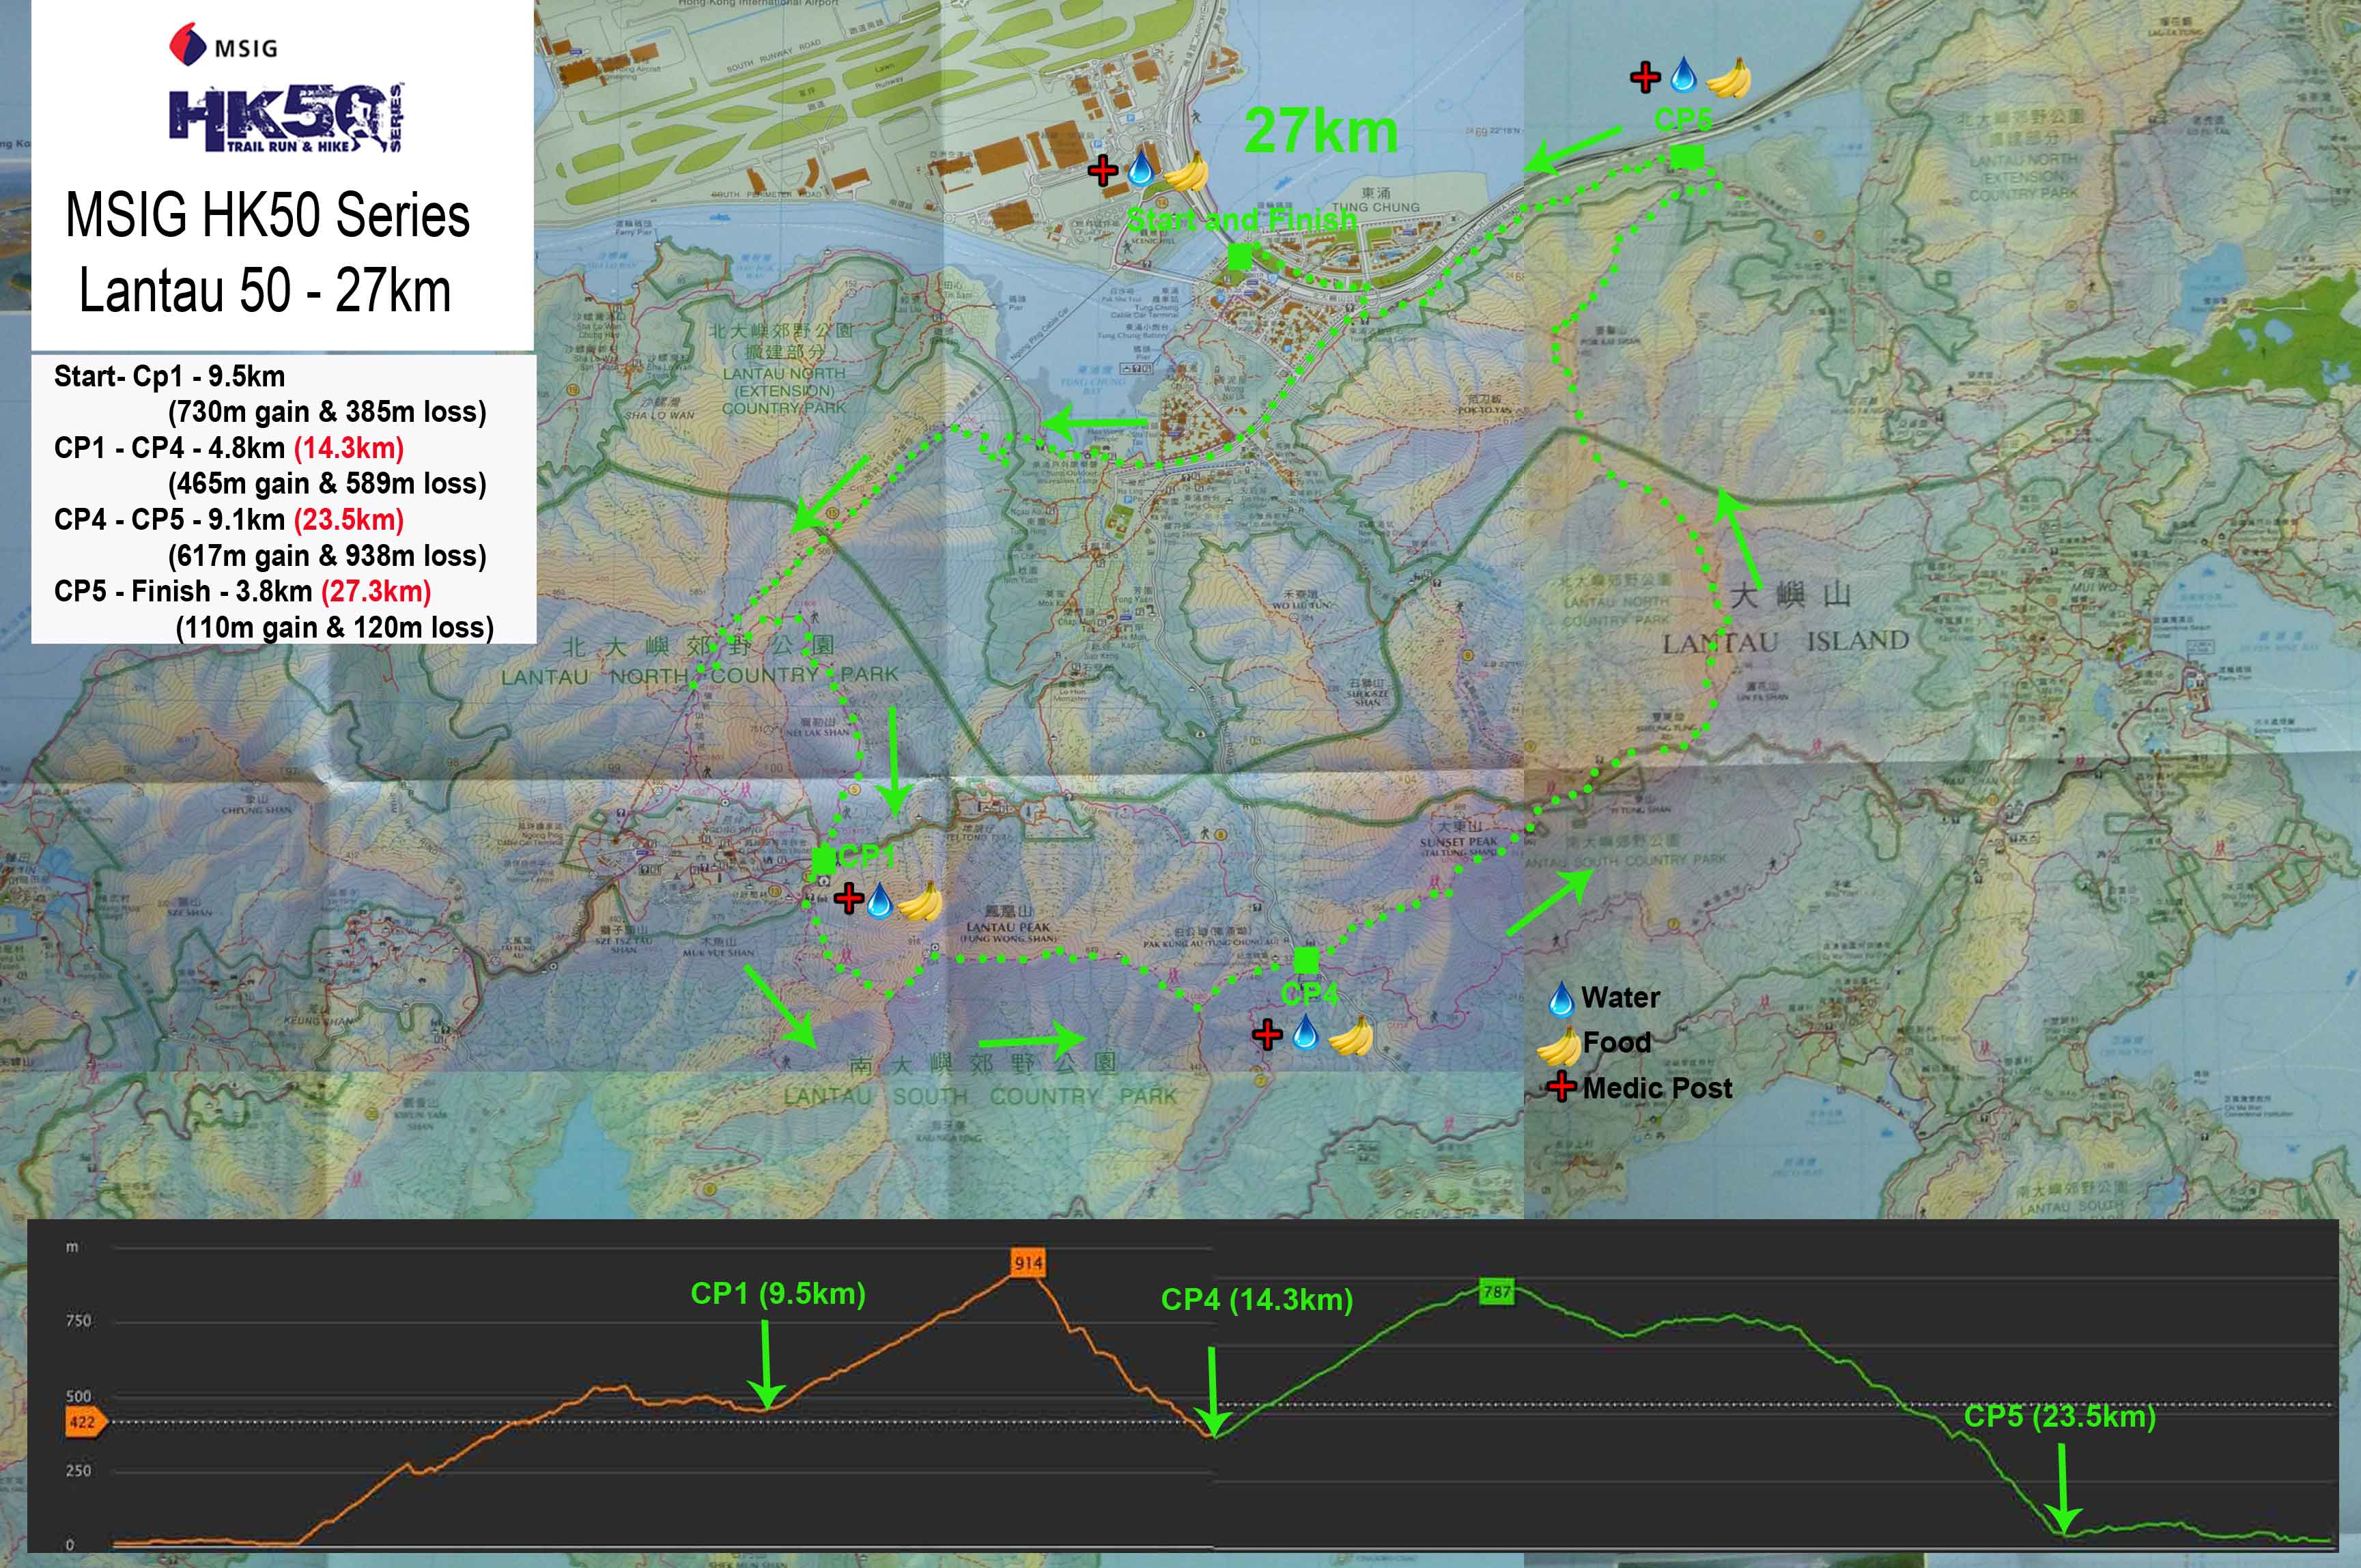Click the legend red Medic Post cross
The image size is (2361, 1568).
1561,1087
